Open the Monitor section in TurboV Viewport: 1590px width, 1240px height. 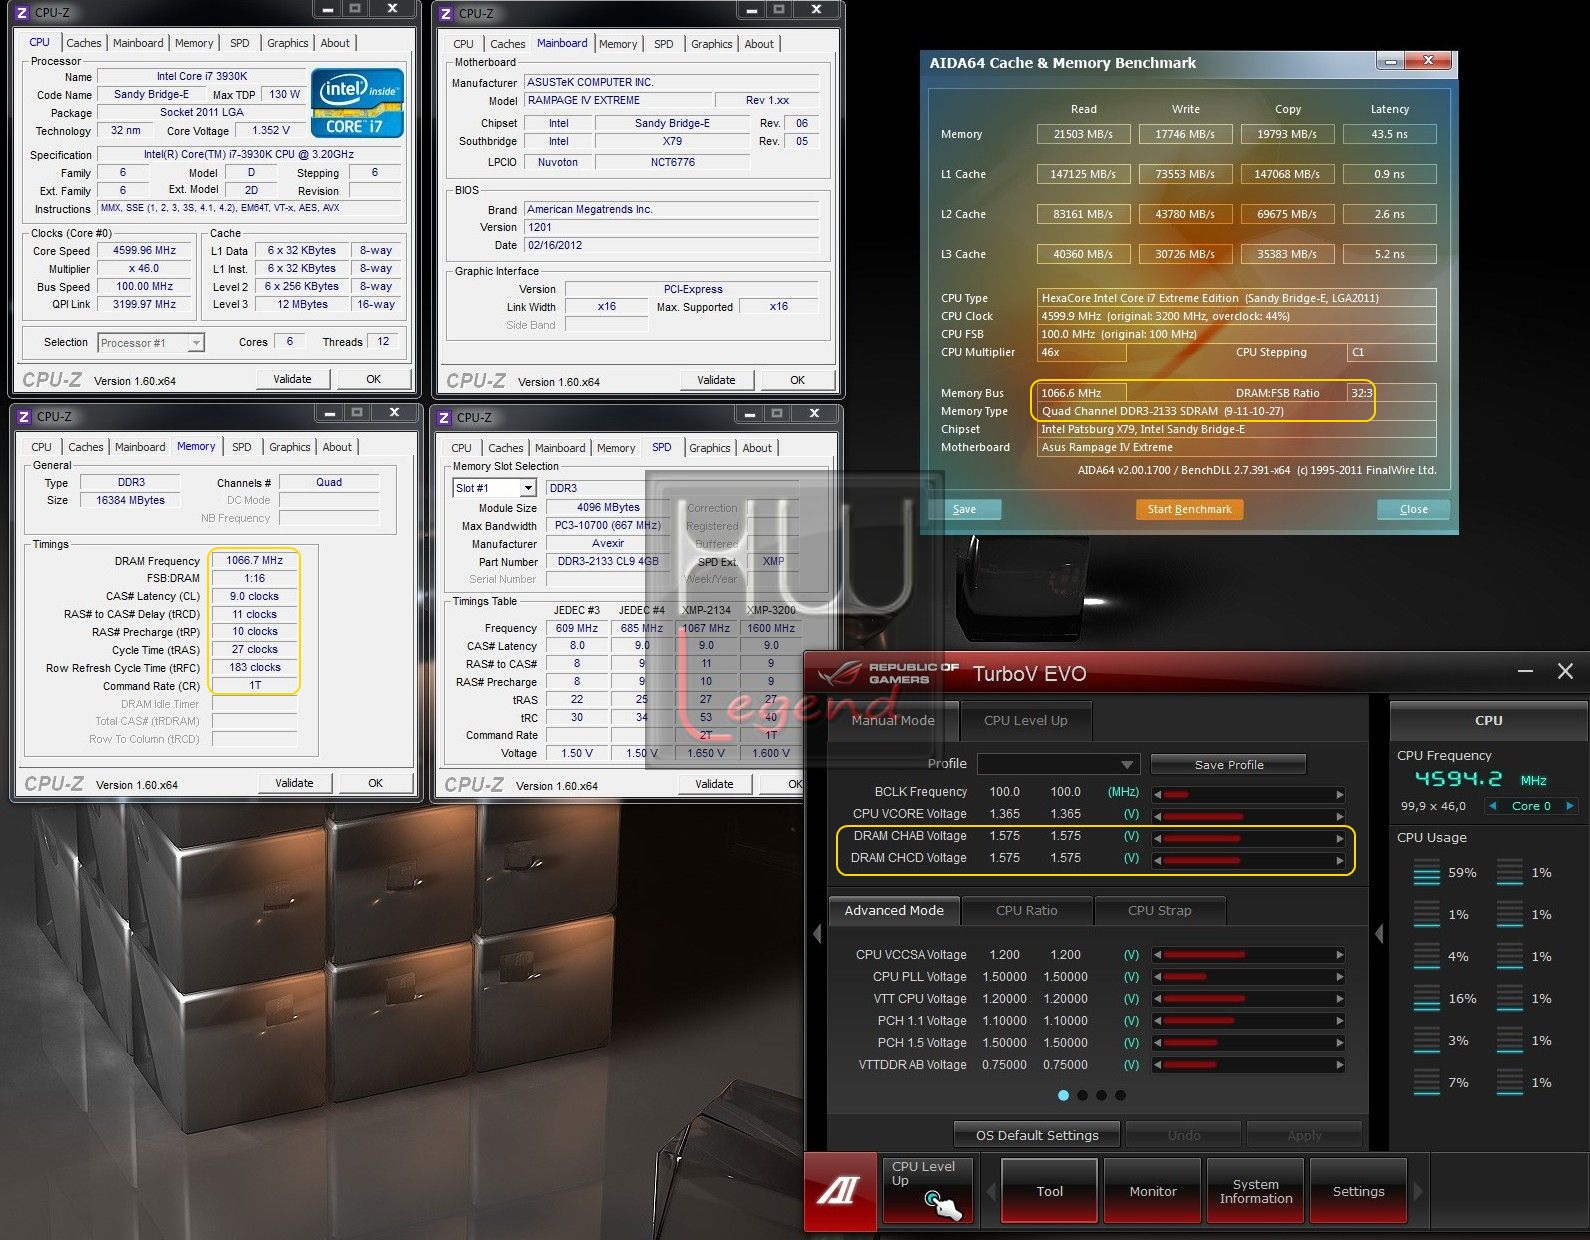coord(1153,1191)
